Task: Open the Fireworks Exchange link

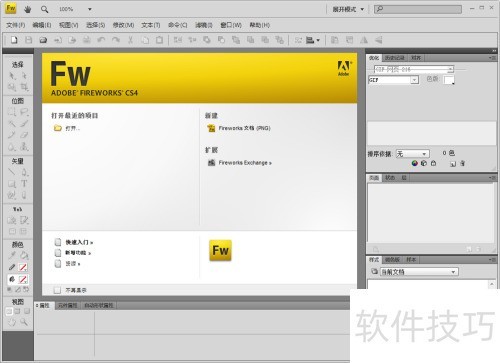Action: point(245,163)
